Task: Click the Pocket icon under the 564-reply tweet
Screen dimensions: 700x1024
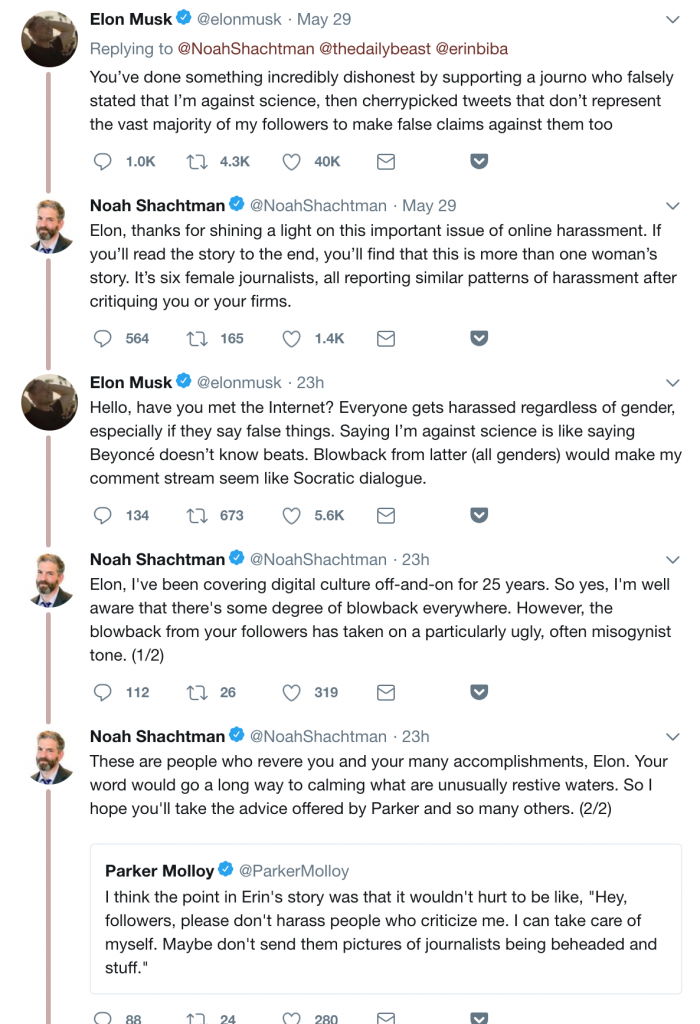Action: pyautogui.click(x=479, y=338)
